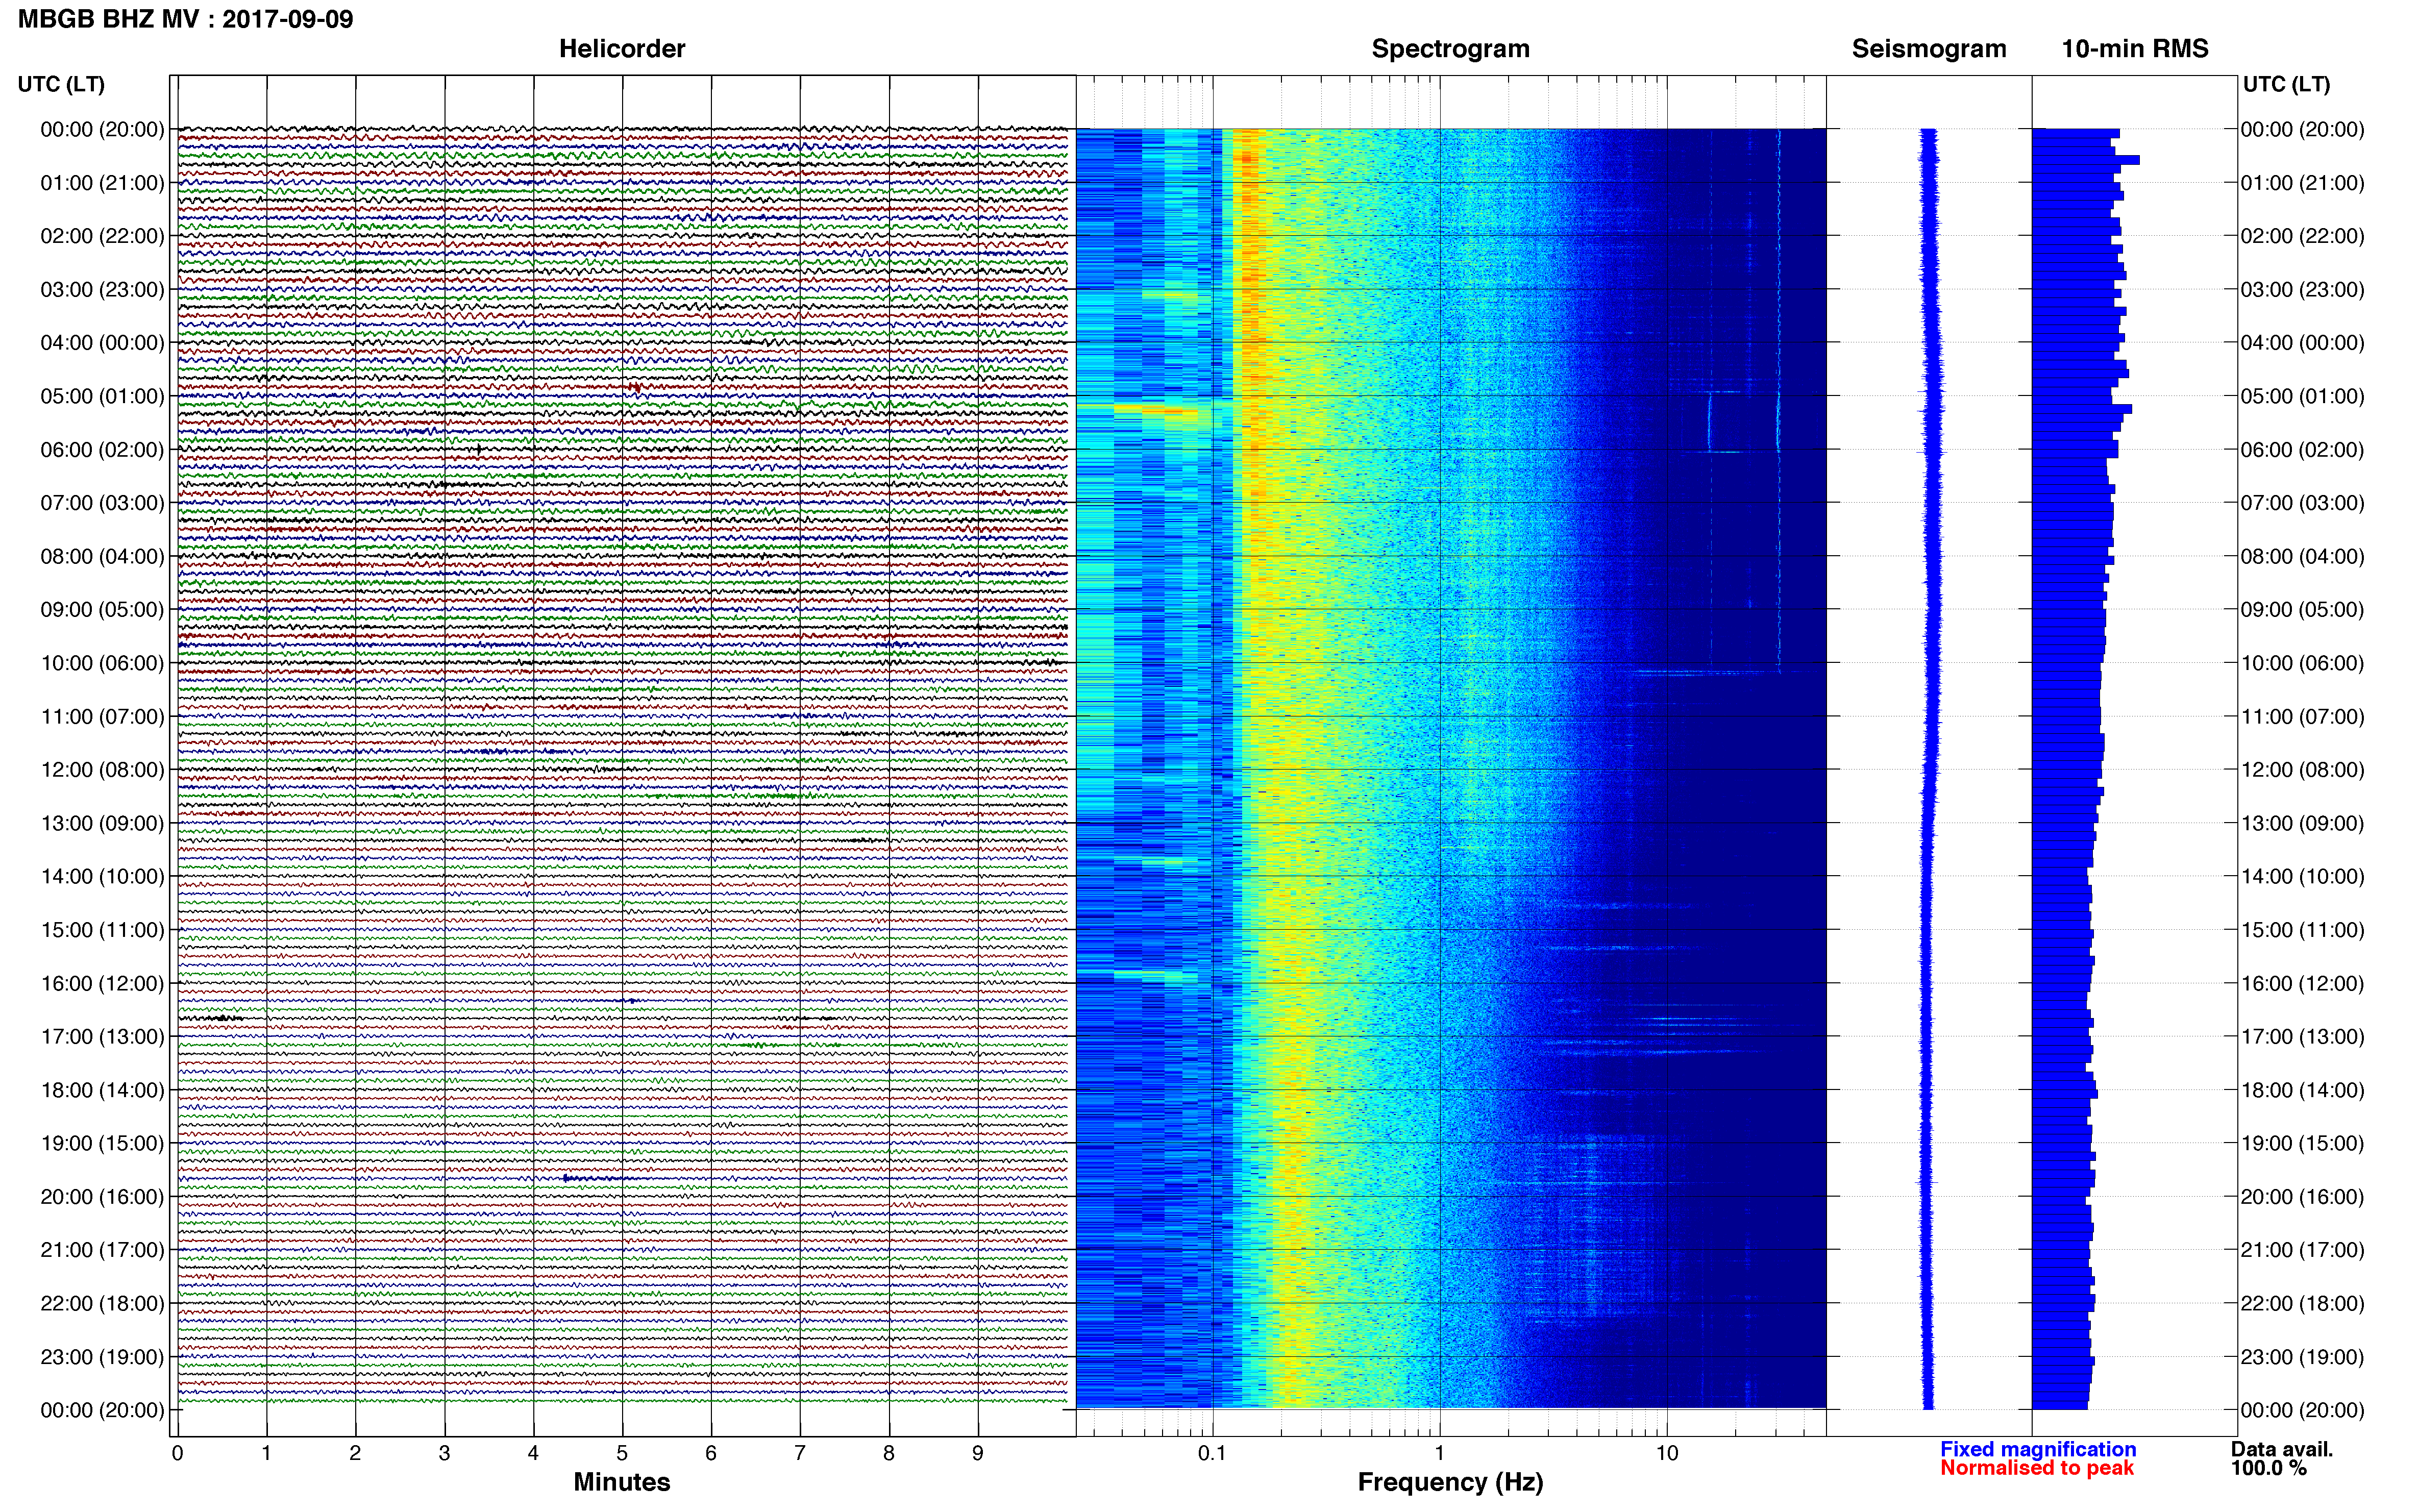Click the '5' minutes tick label
The height and width of the screenshot is (1512, 2419).
click(x=622, y=1453)
